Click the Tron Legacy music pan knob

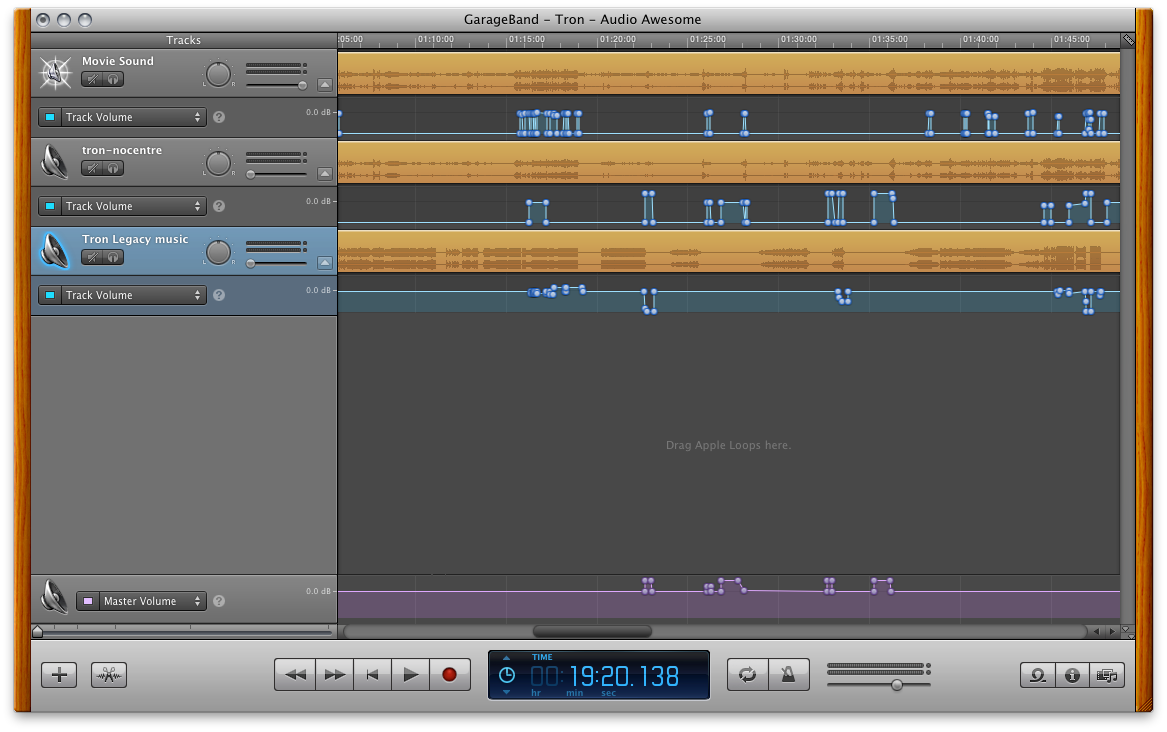[218, 252]
